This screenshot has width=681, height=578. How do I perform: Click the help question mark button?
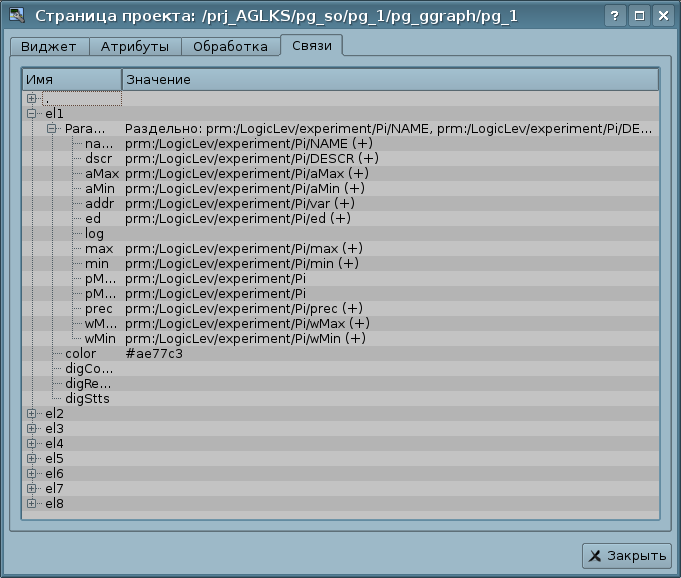pyautogui.click(x=615, y=16)
